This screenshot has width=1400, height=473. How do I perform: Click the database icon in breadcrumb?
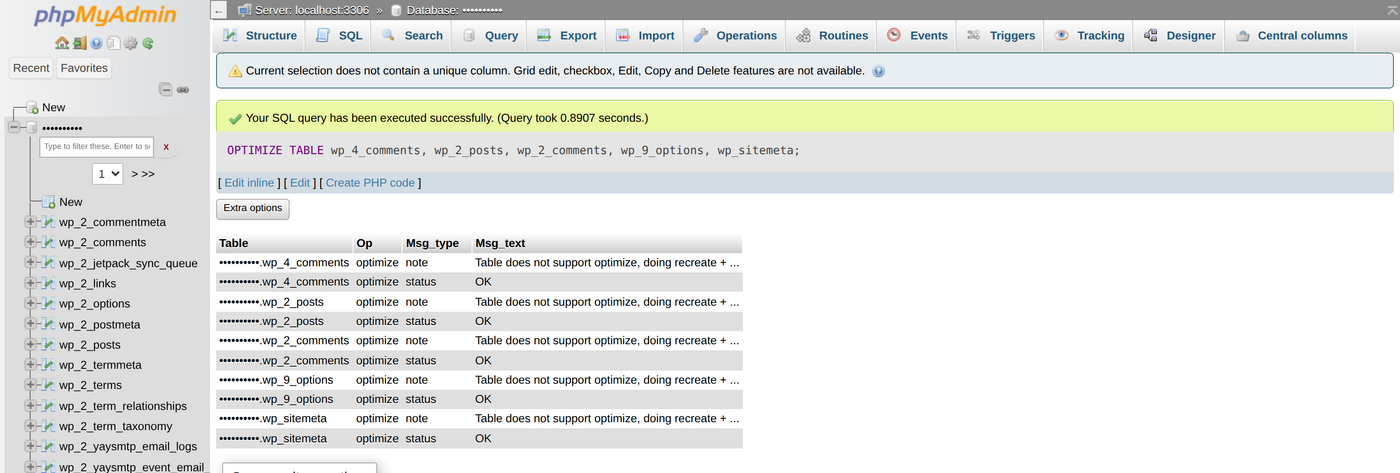point(396,10)
